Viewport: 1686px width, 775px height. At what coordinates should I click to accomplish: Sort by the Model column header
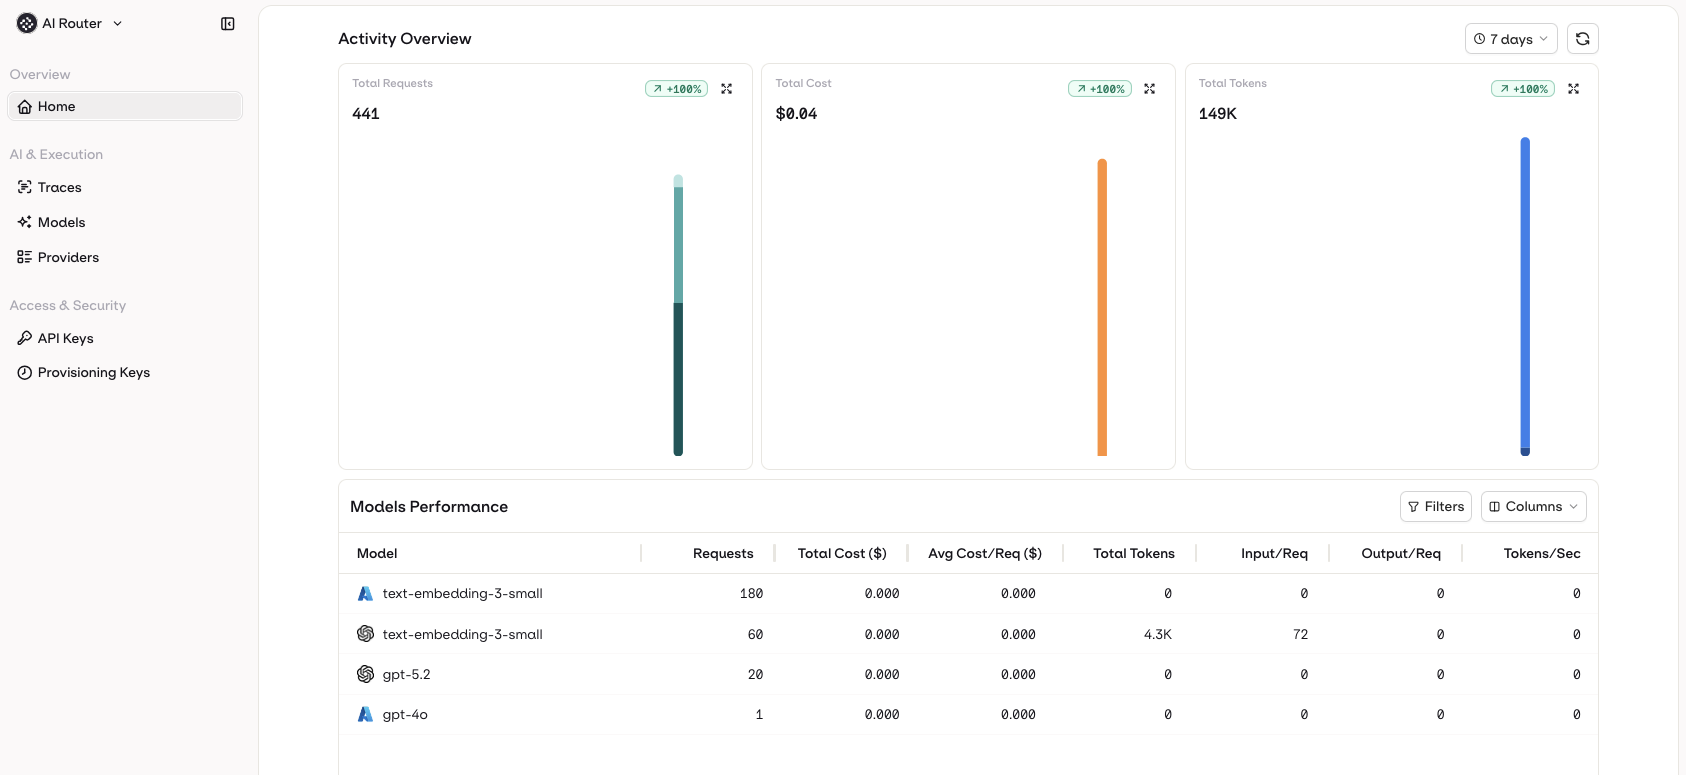pos(377,553)
